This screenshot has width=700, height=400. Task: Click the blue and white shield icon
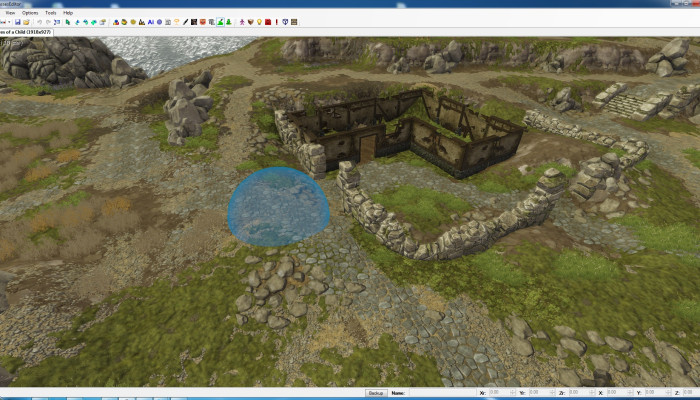[285, 22]
